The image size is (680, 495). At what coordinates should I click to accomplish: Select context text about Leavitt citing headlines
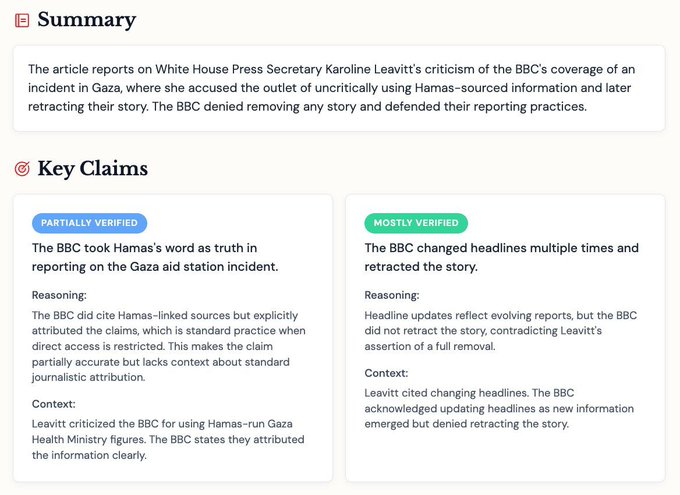[x=499, y=409]
